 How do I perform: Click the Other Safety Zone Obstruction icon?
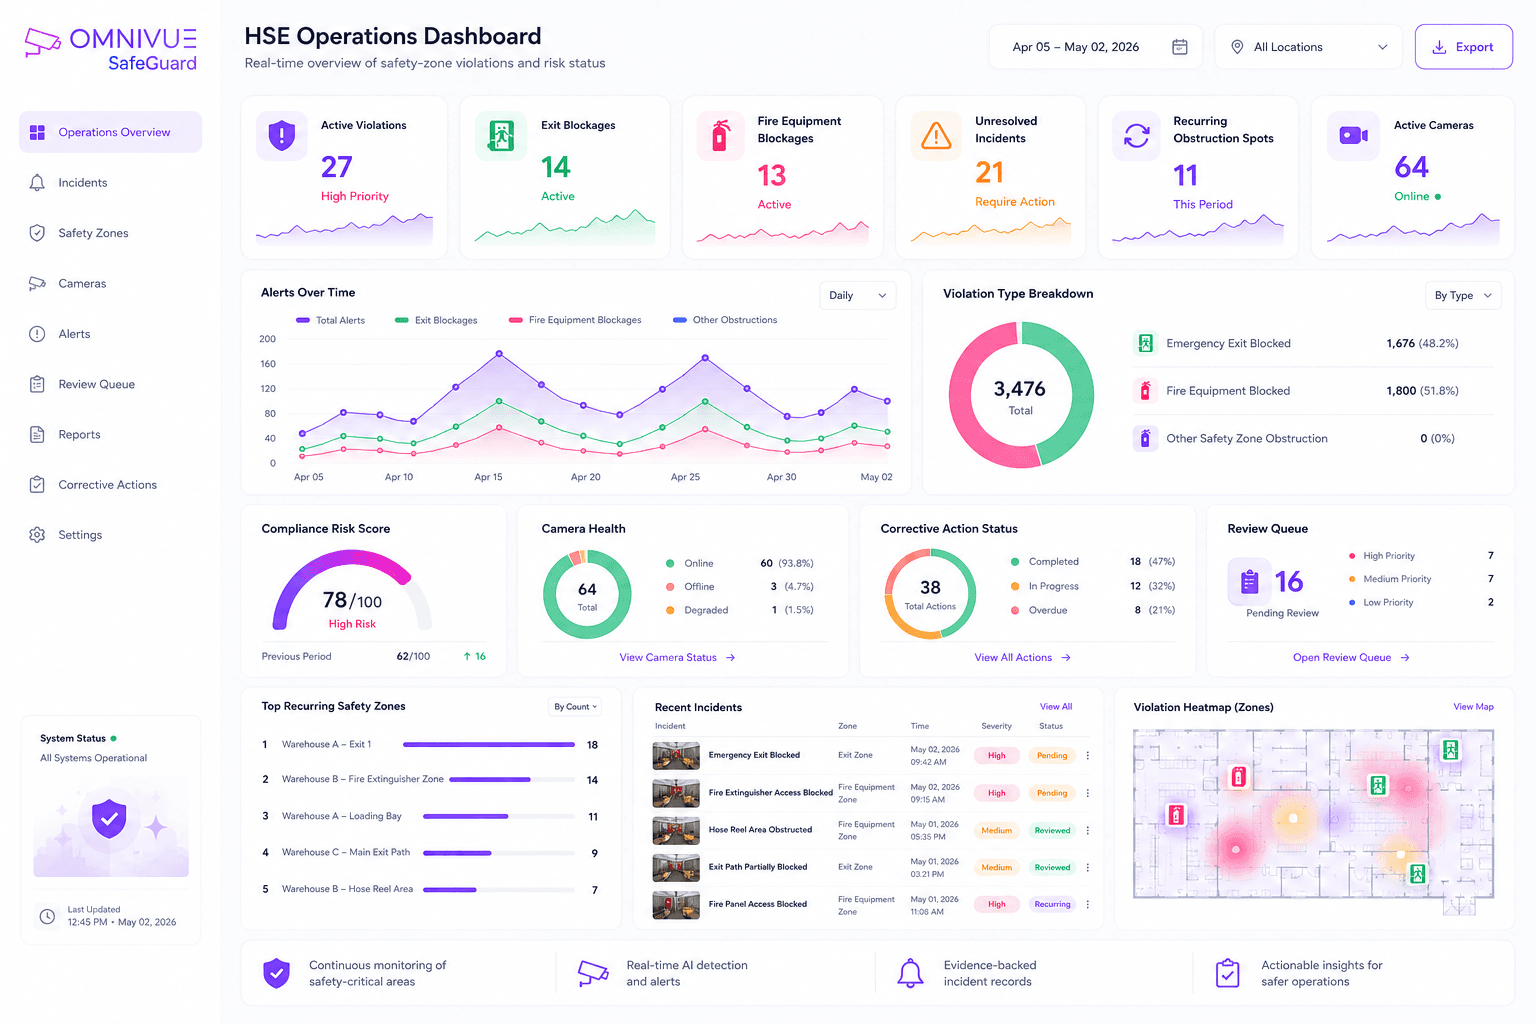coord(1146,438)
